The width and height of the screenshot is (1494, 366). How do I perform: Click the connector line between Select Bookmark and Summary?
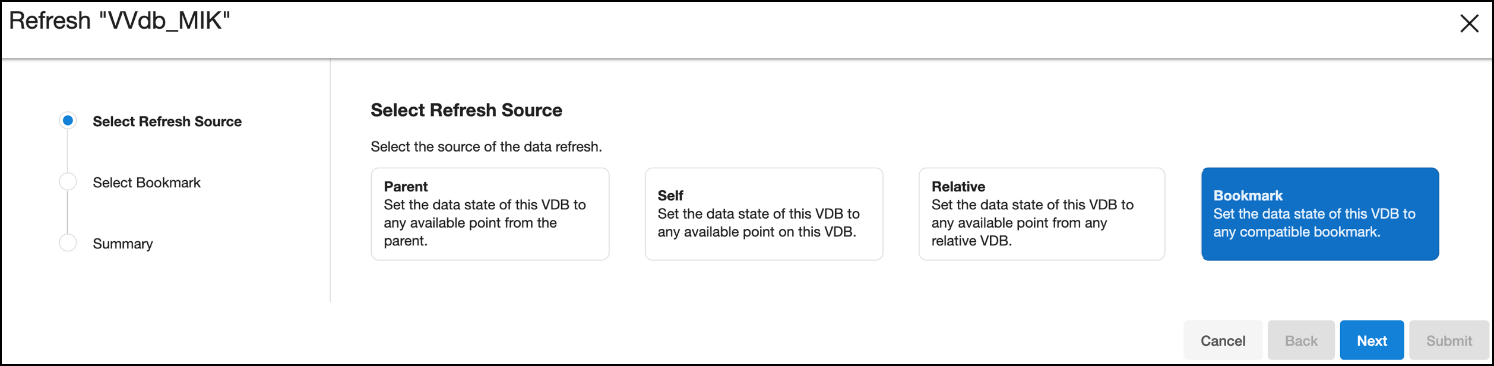68,213
